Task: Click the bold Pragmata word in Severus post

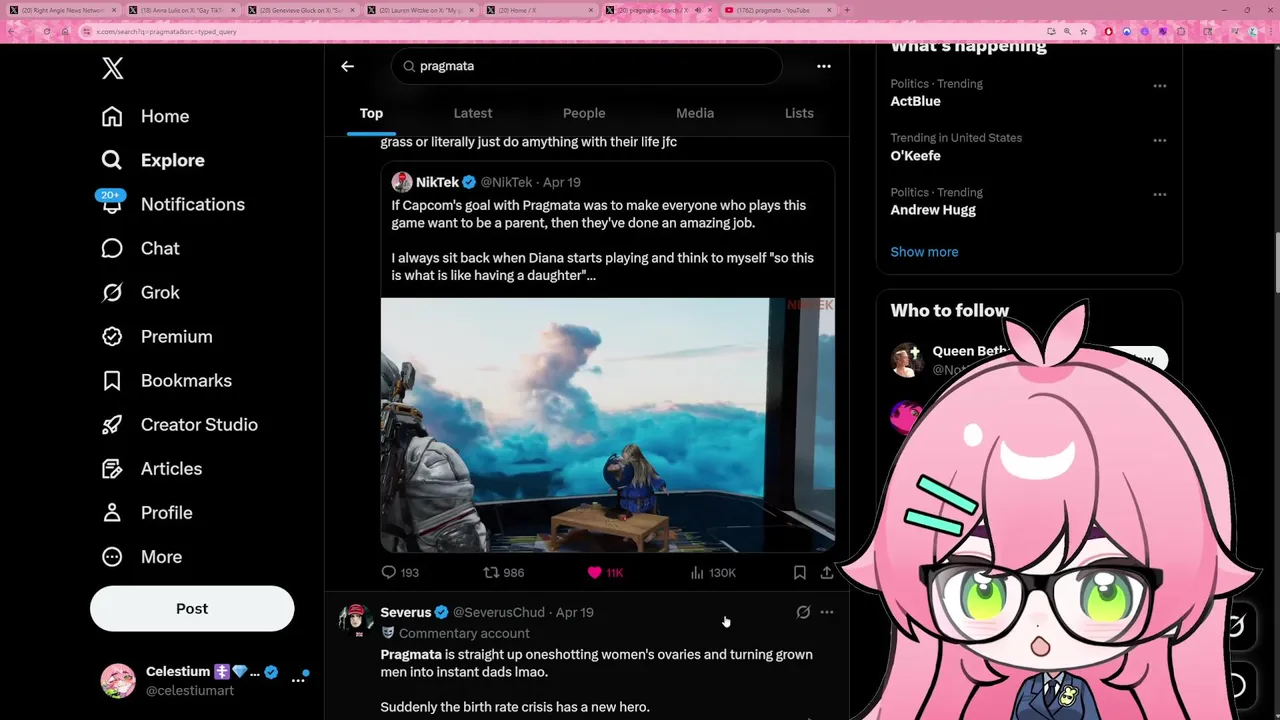Action: click(411, 654)
